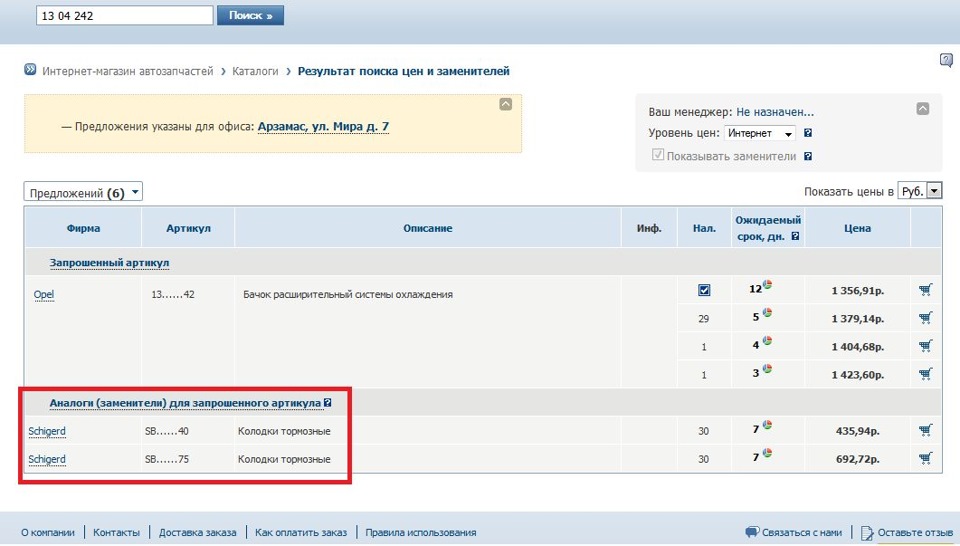Click the breadcrumb home arrow icon
Image resolution: width=960 pixels, height=546 pixels.
(30, 70)
